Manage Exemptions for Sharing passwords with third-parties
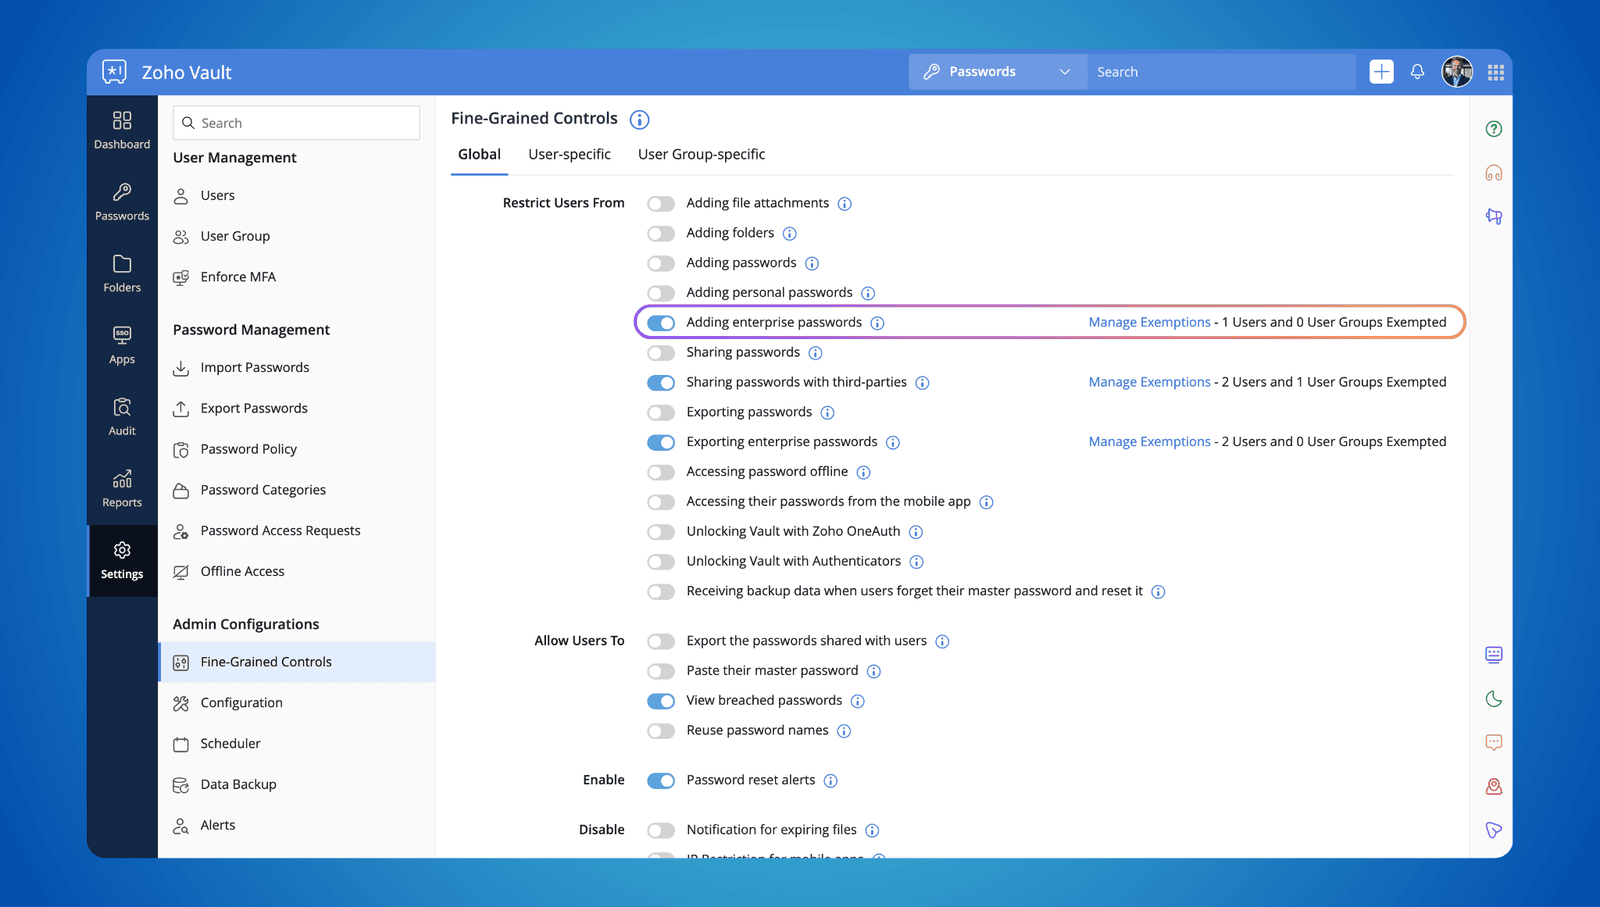 1149,382
